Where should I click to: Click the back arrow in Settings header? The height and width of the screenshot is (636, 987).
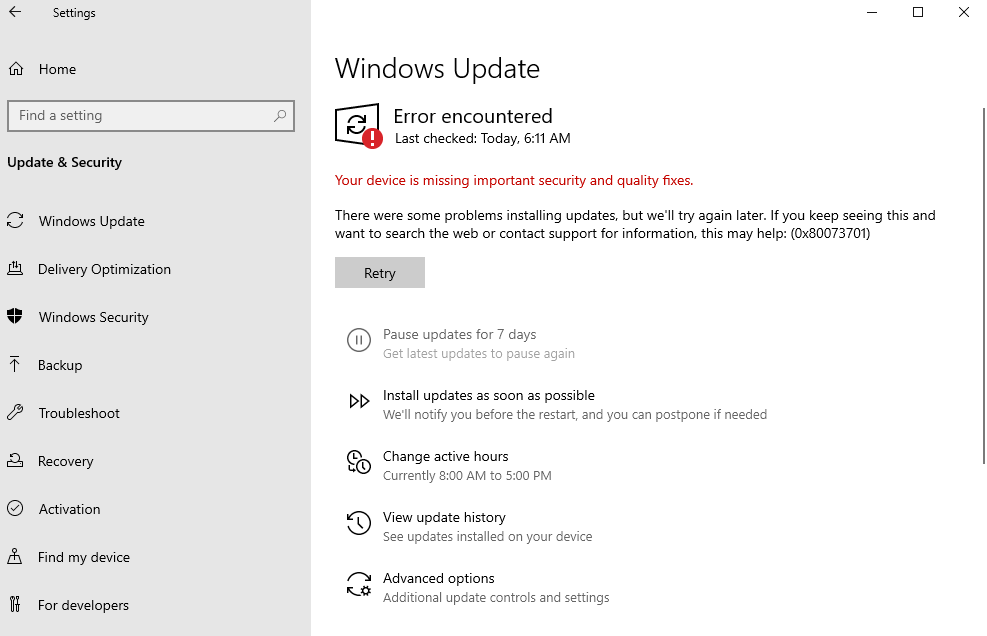pos(15,13)
